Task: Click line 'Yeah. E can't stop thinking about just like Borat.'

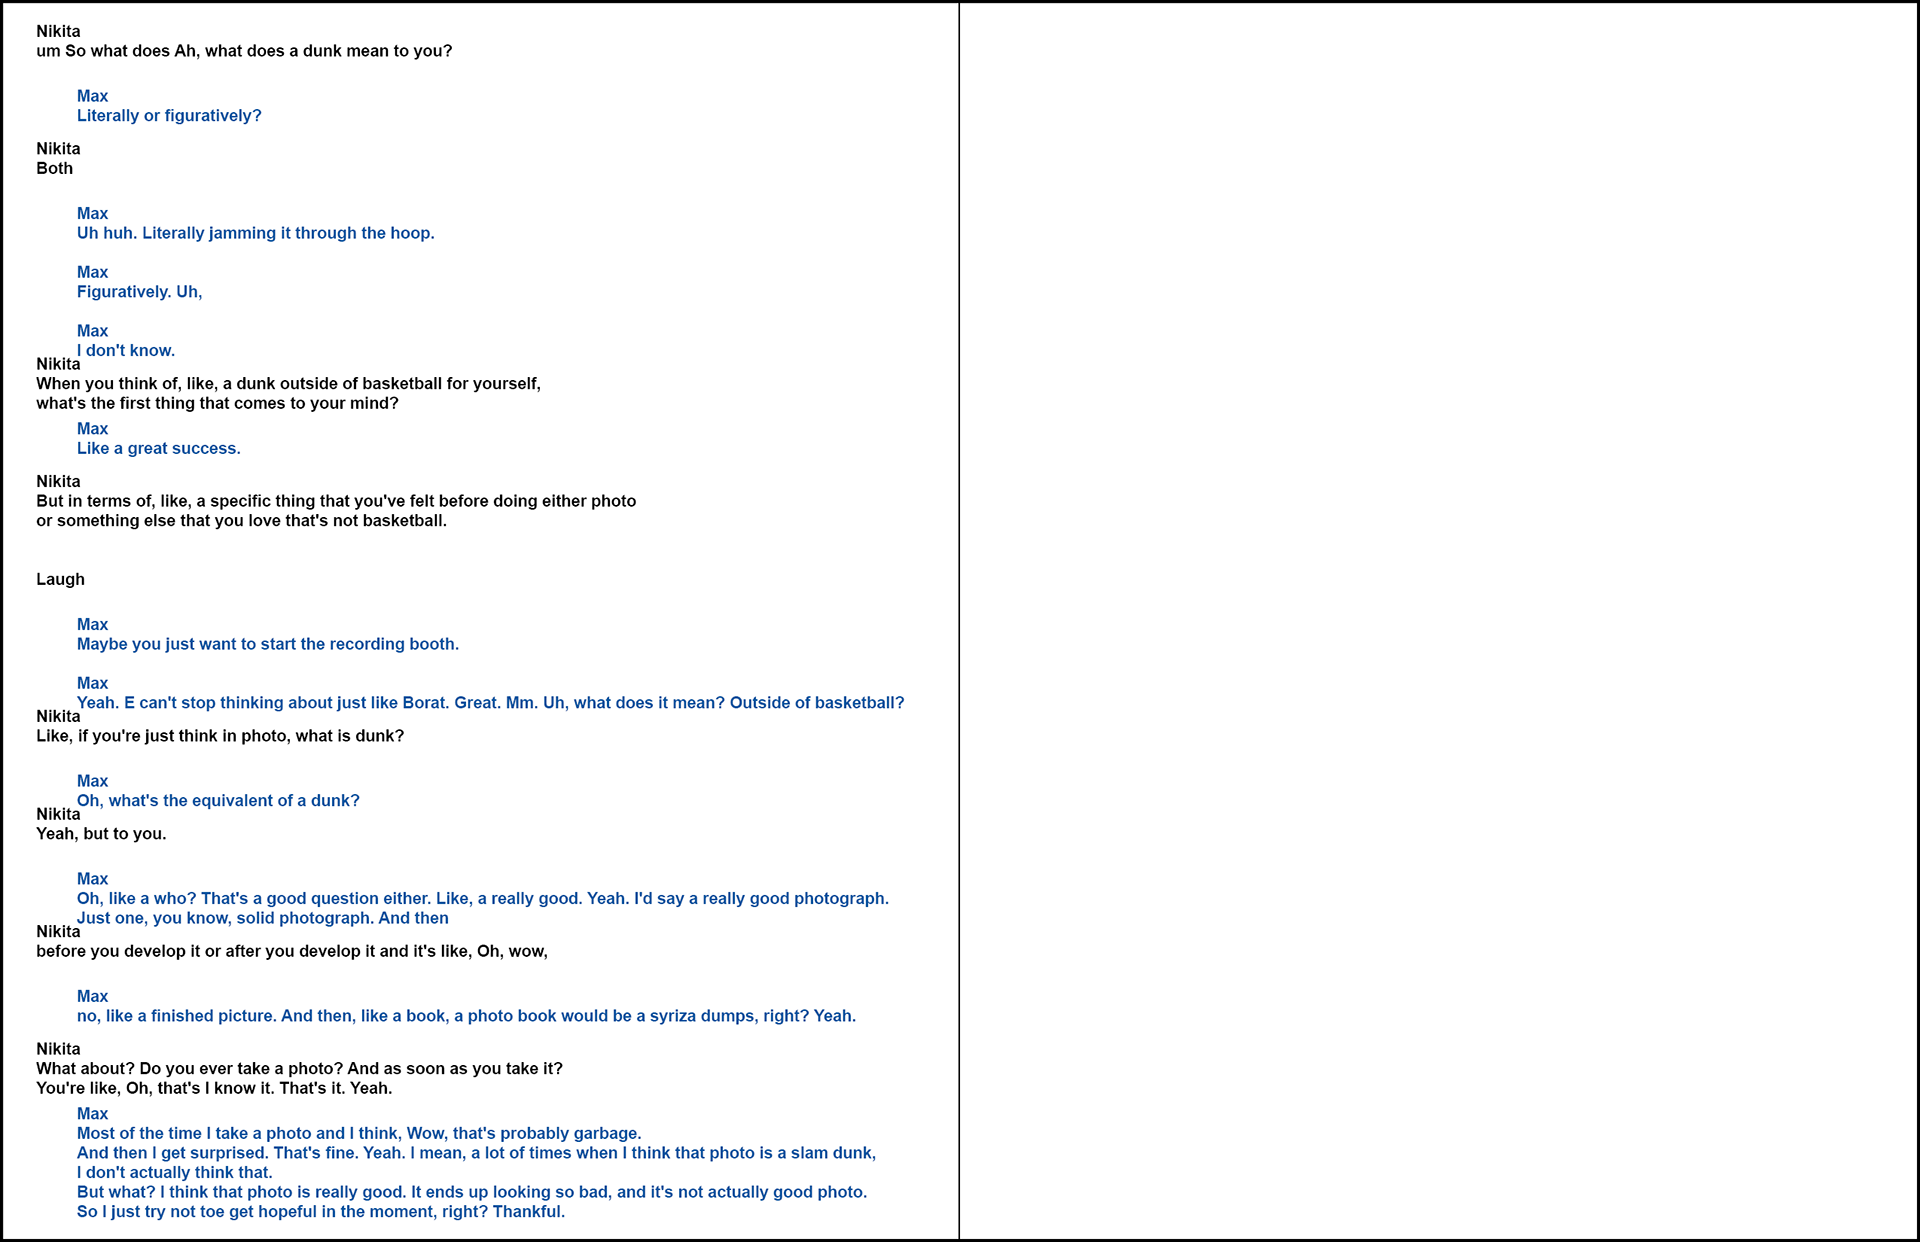Action: tap(491, 703)
